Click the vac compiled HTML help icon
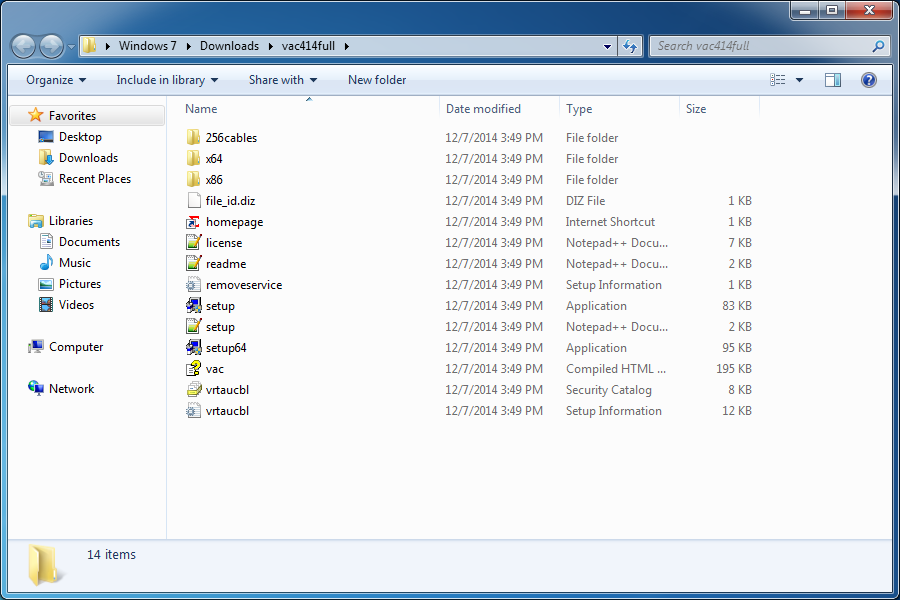The width and height of the screenshot is (900, 600). [x=193, y=369]
